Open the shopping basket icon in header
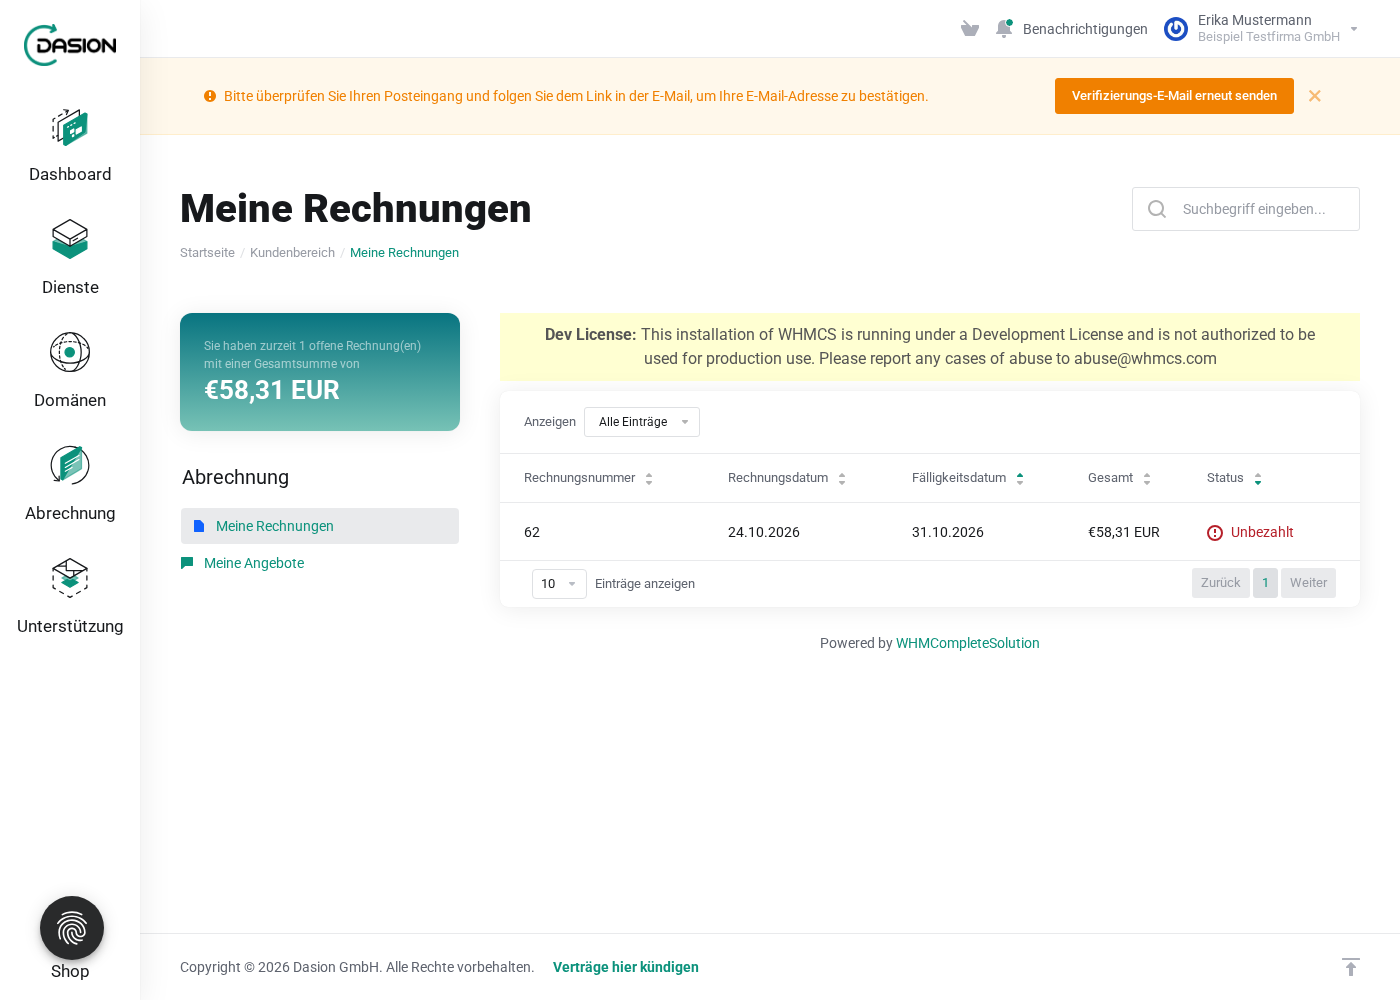 (x=969, y=29)
